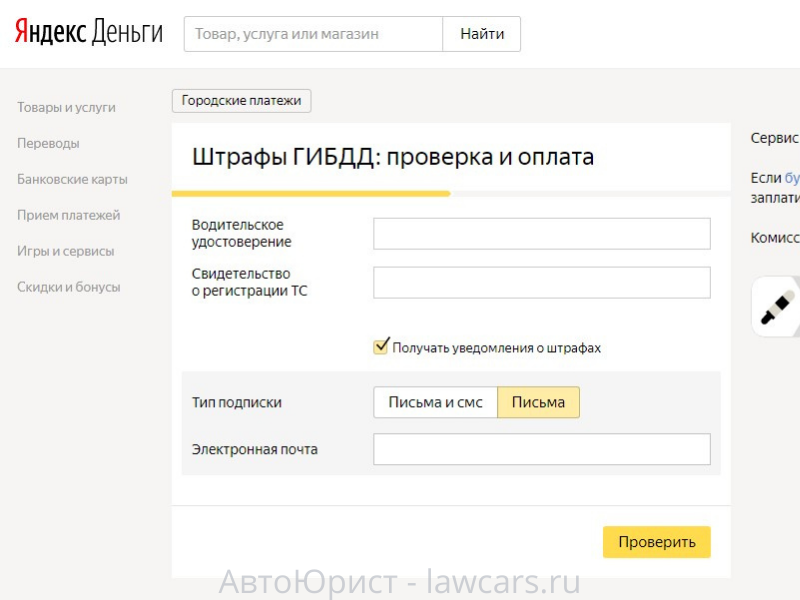Screen dimensions: 800x600
Task: Click the search field 'Товар, услуга или магазин'
Action: (313, 34)
